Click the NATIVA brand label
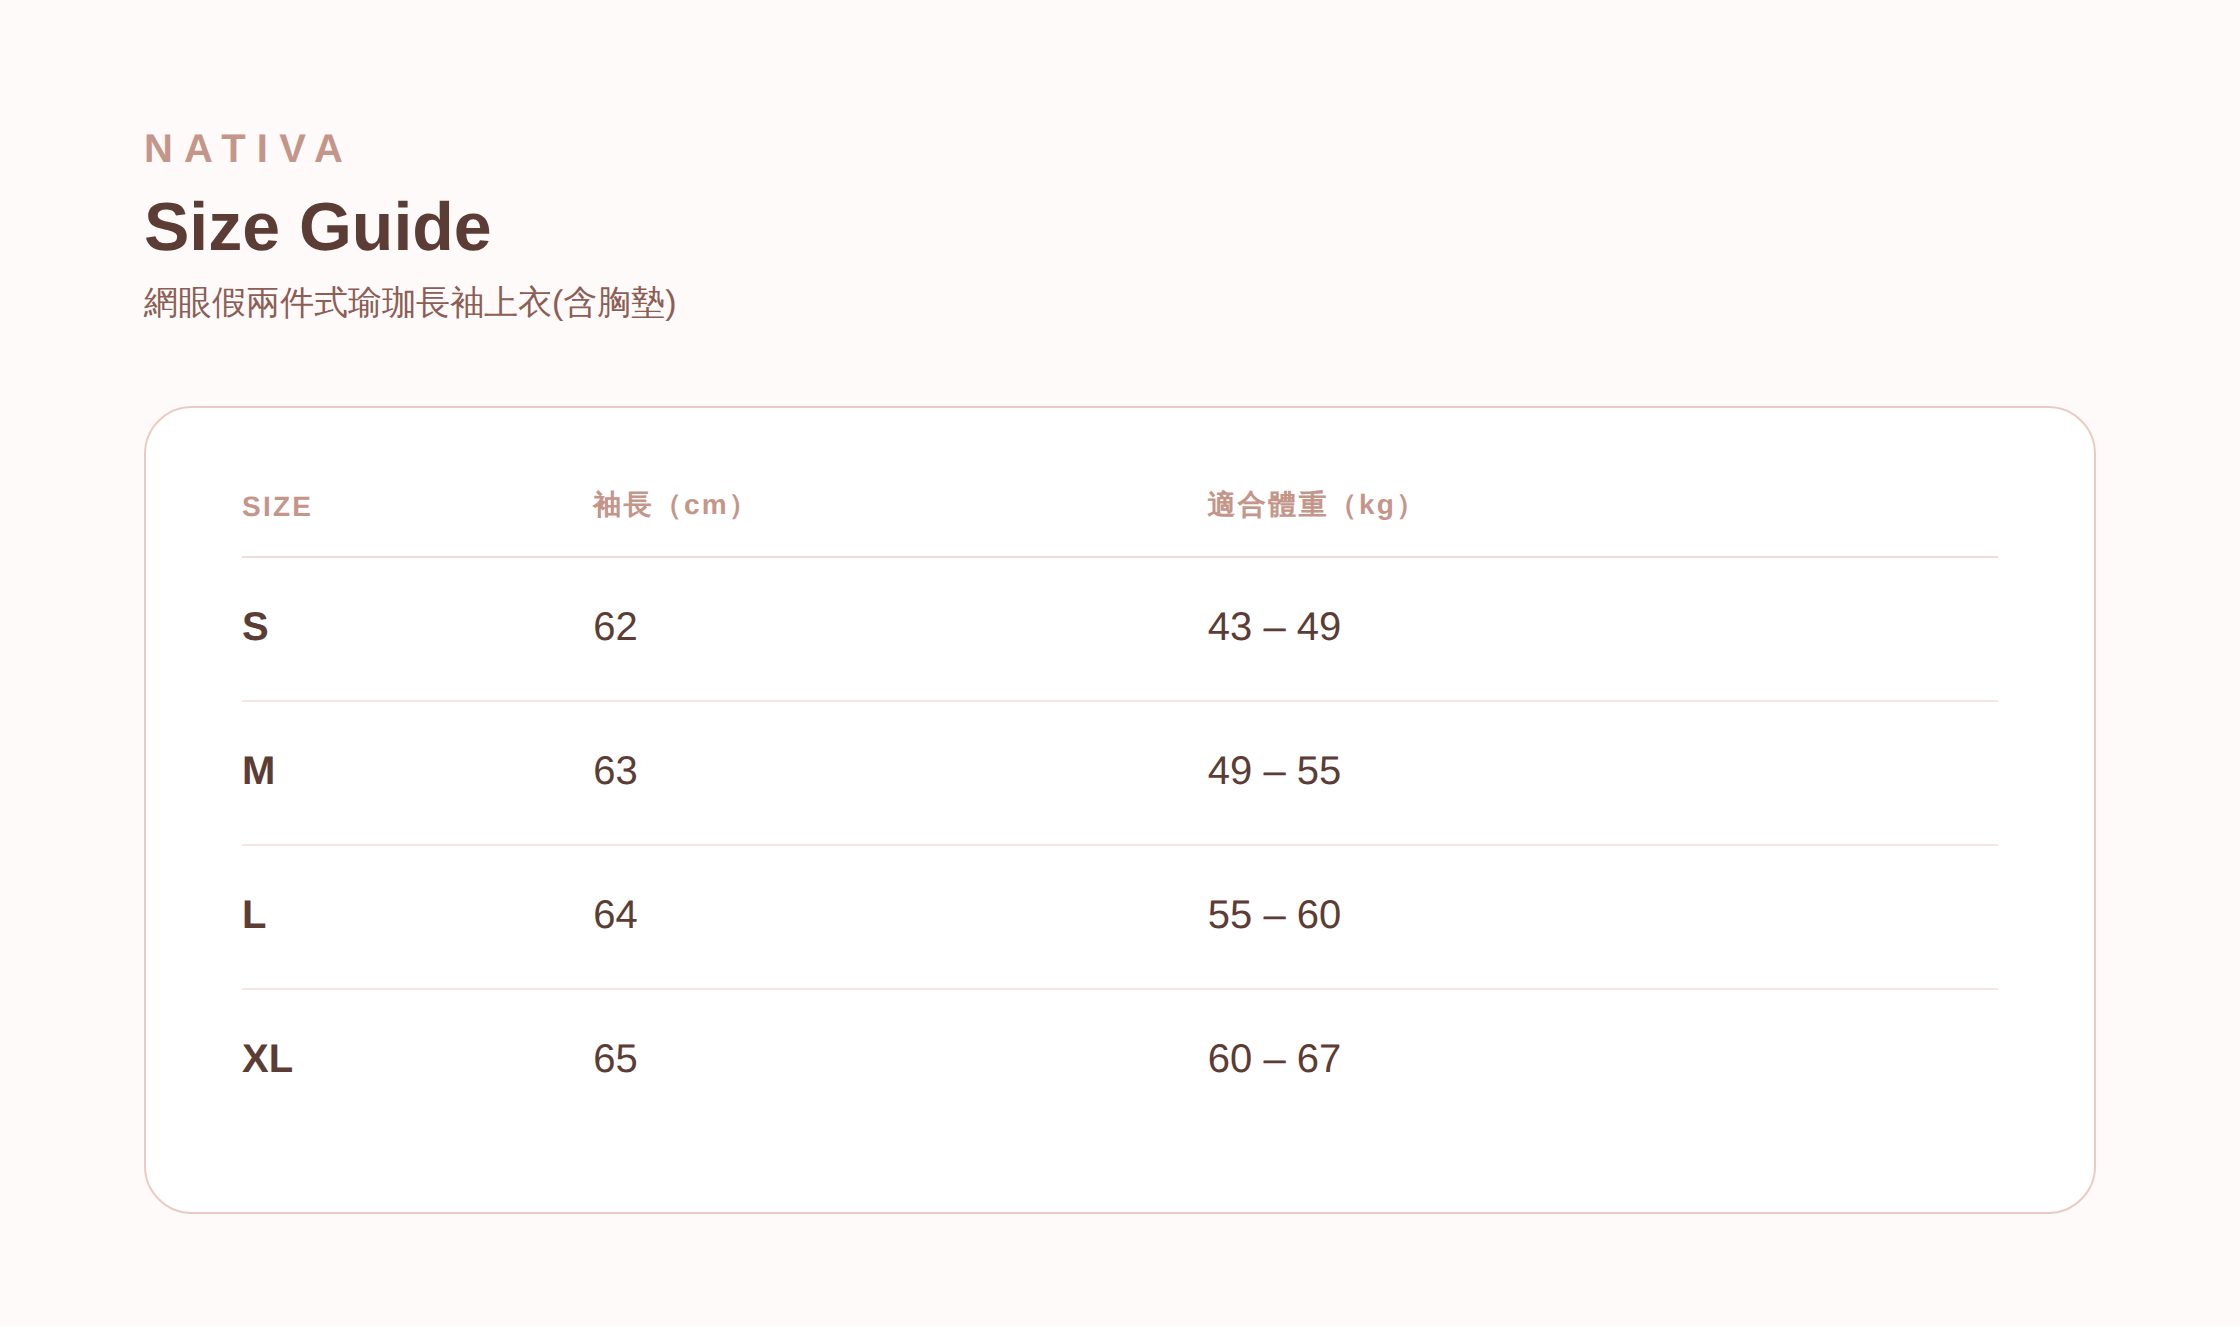 point(244,149)
